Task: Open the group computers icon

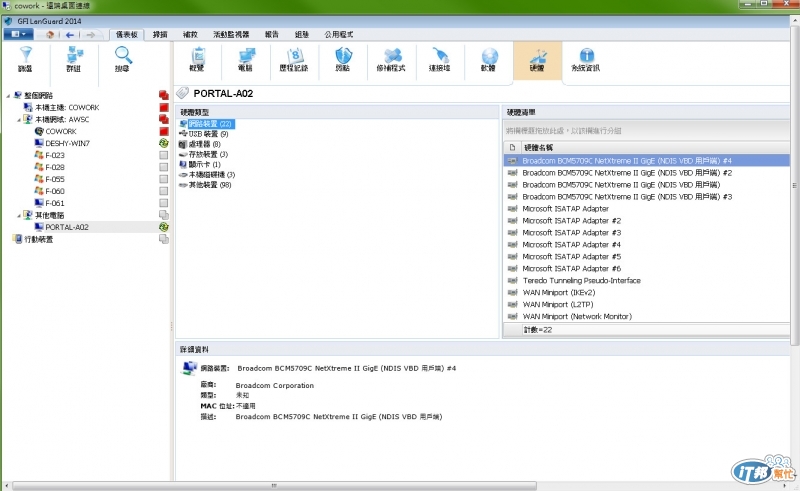Action: point(74,55)
